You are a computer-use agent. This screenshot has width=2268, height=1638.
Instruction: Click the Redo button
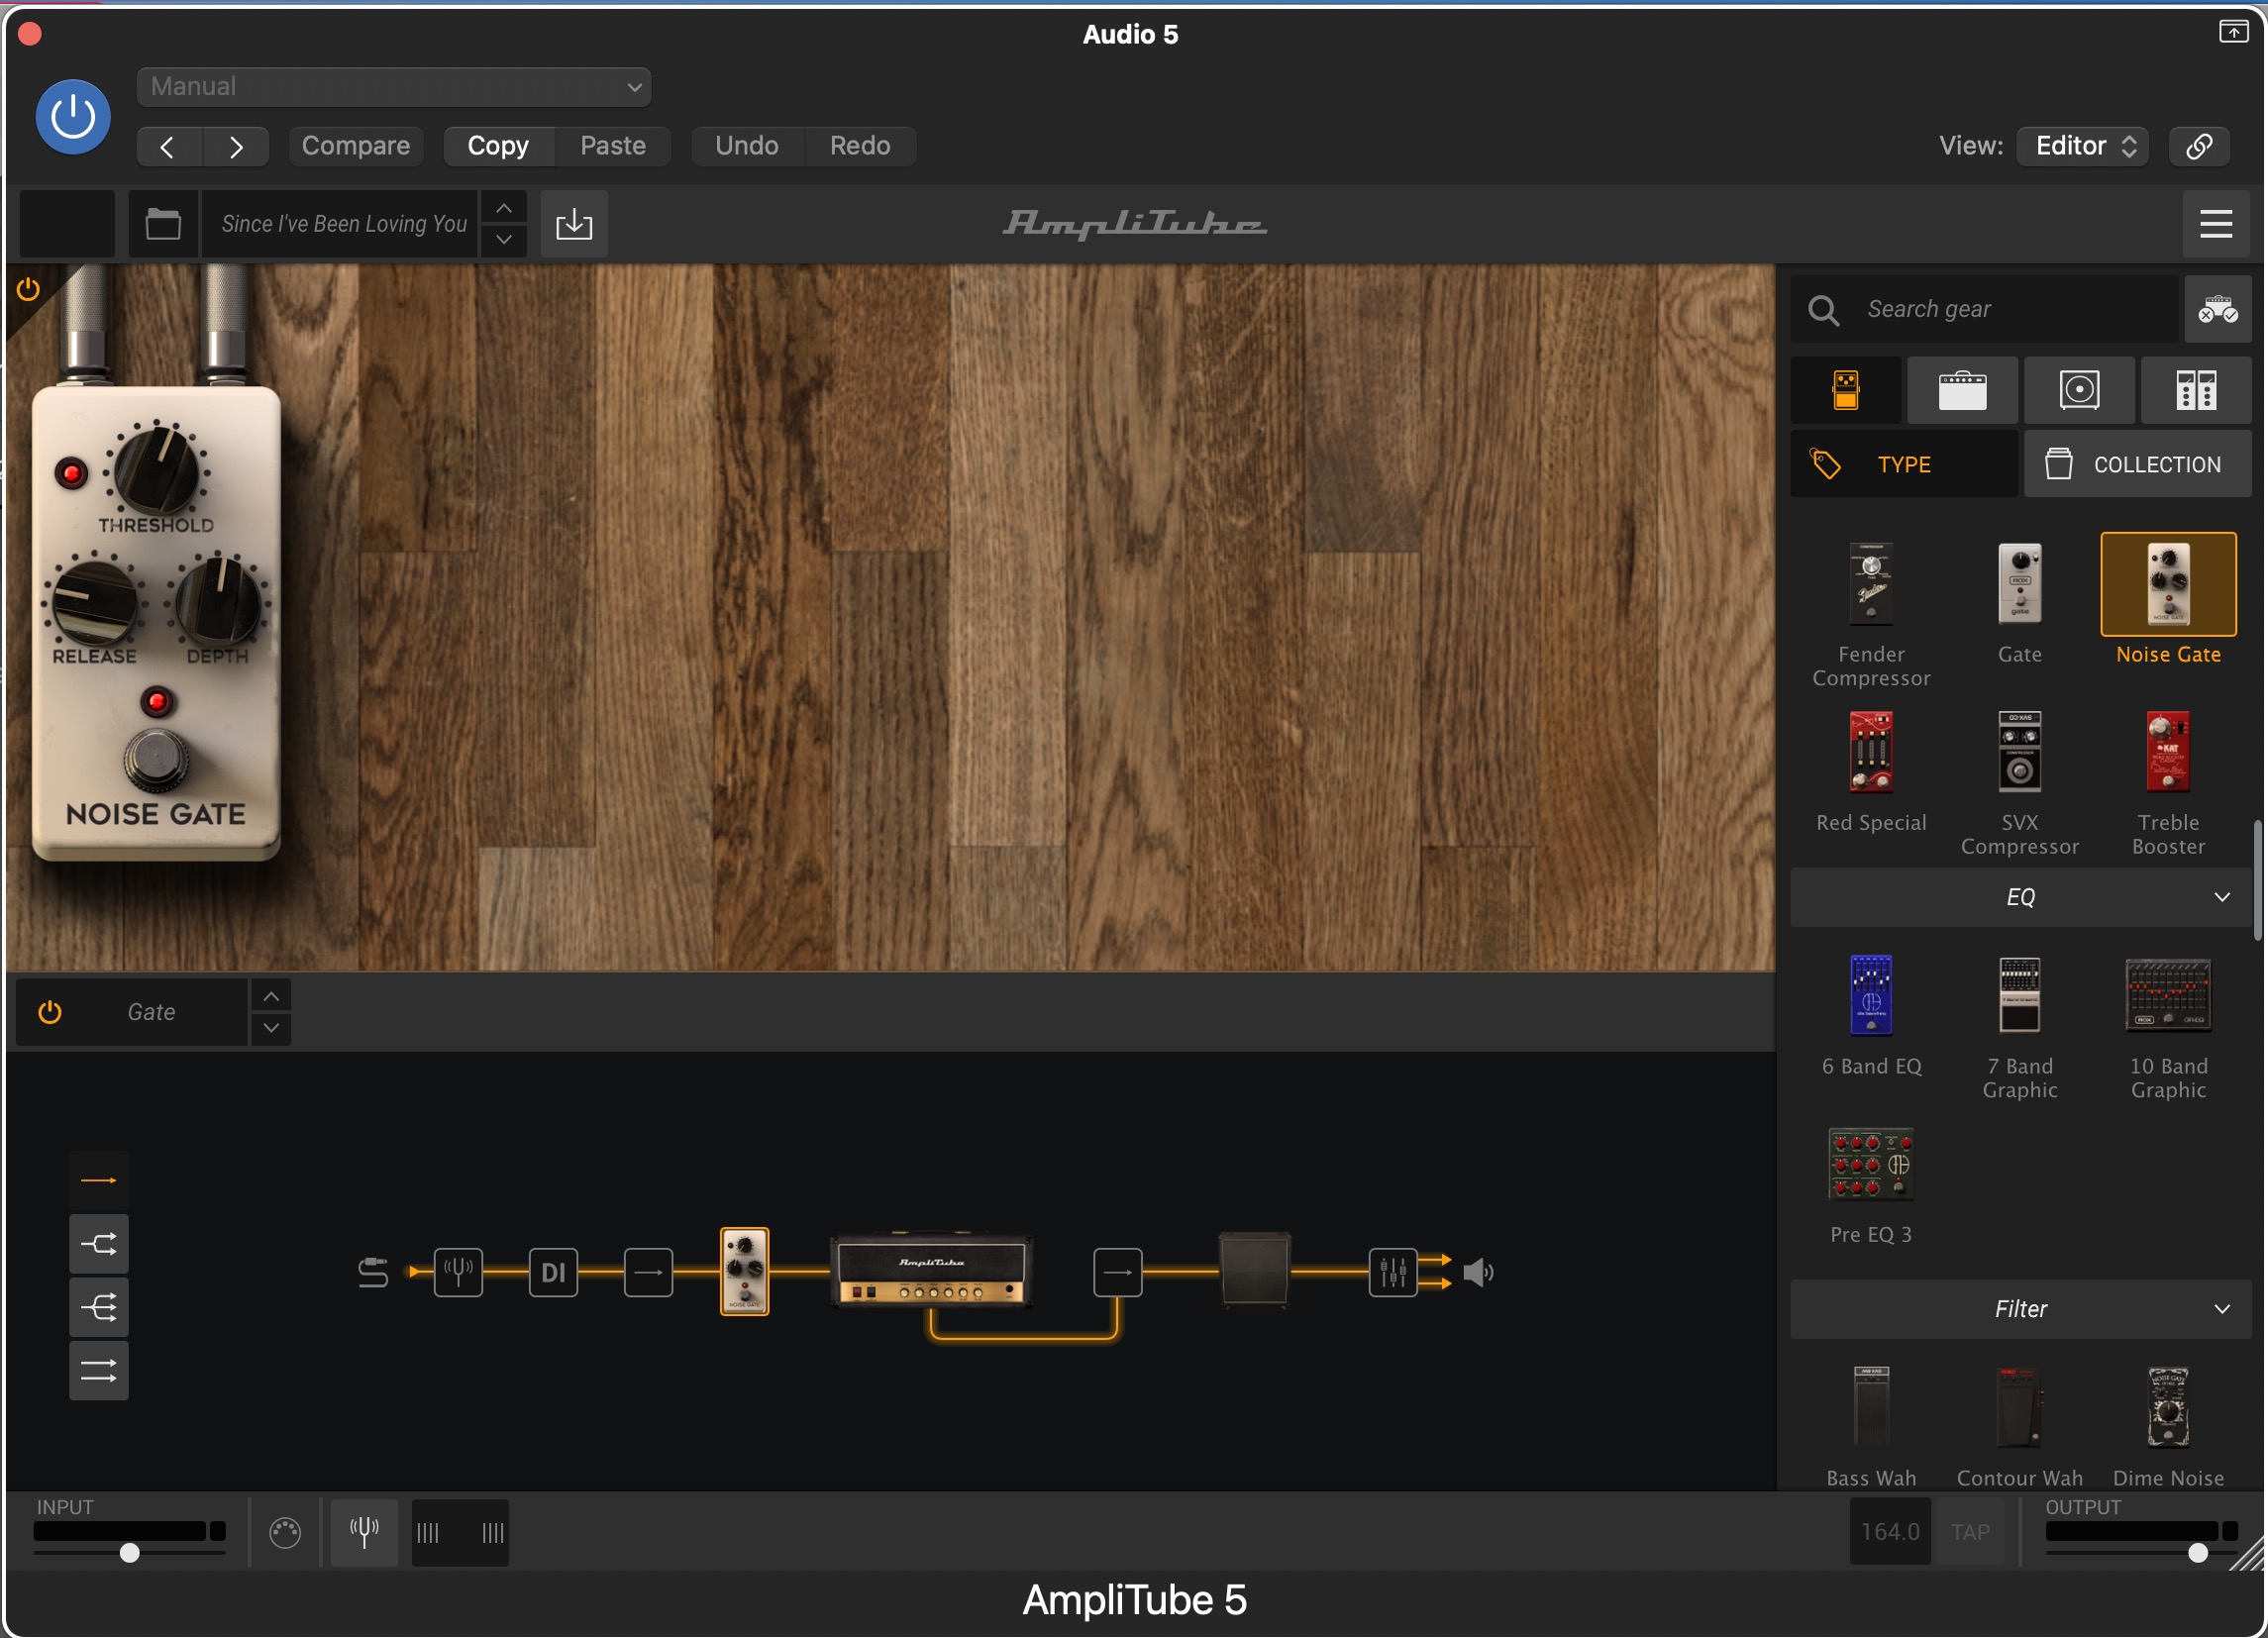point(860,146)
